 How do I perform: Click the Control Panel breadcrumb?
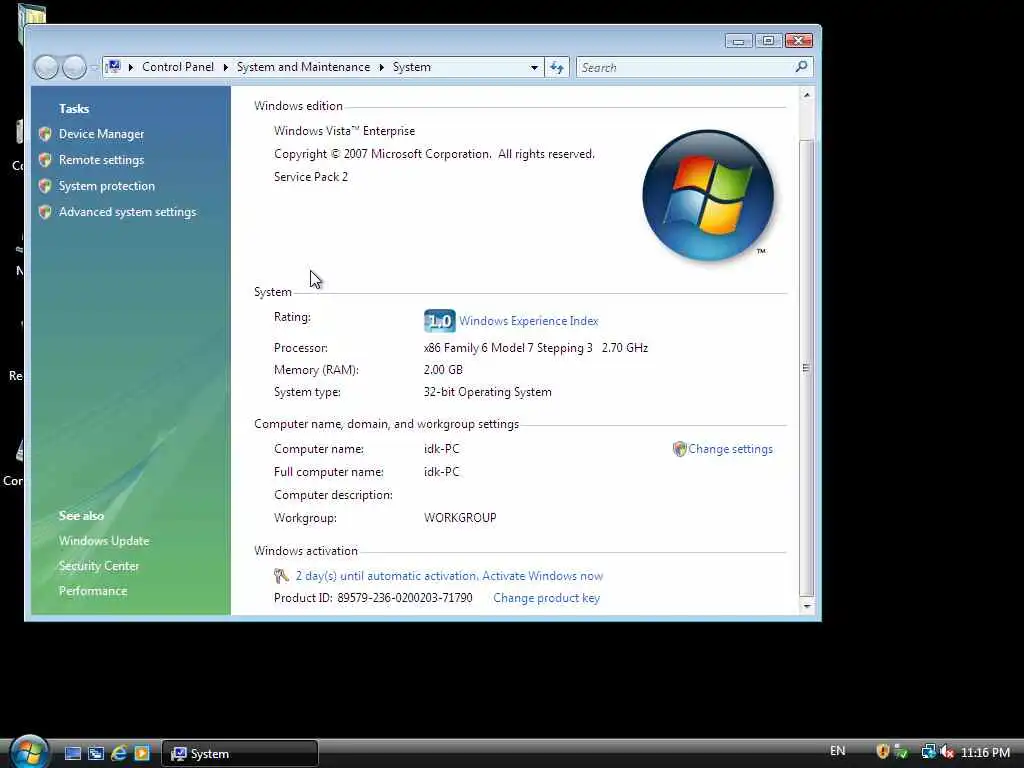[178, 67]
